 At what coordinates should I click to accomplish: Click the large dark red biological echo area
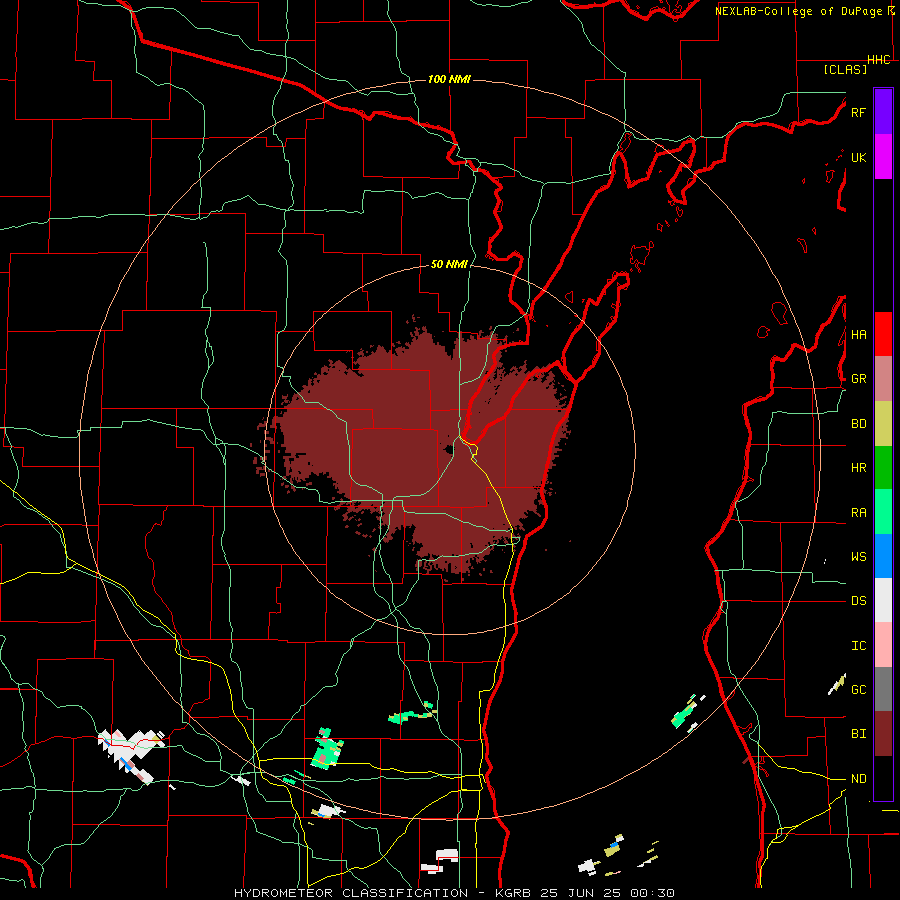[413, 448]
